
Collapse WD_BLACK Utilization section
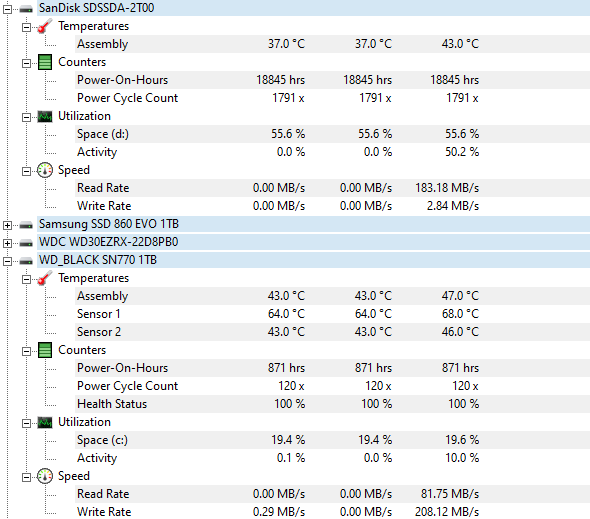tap(26, 423)
